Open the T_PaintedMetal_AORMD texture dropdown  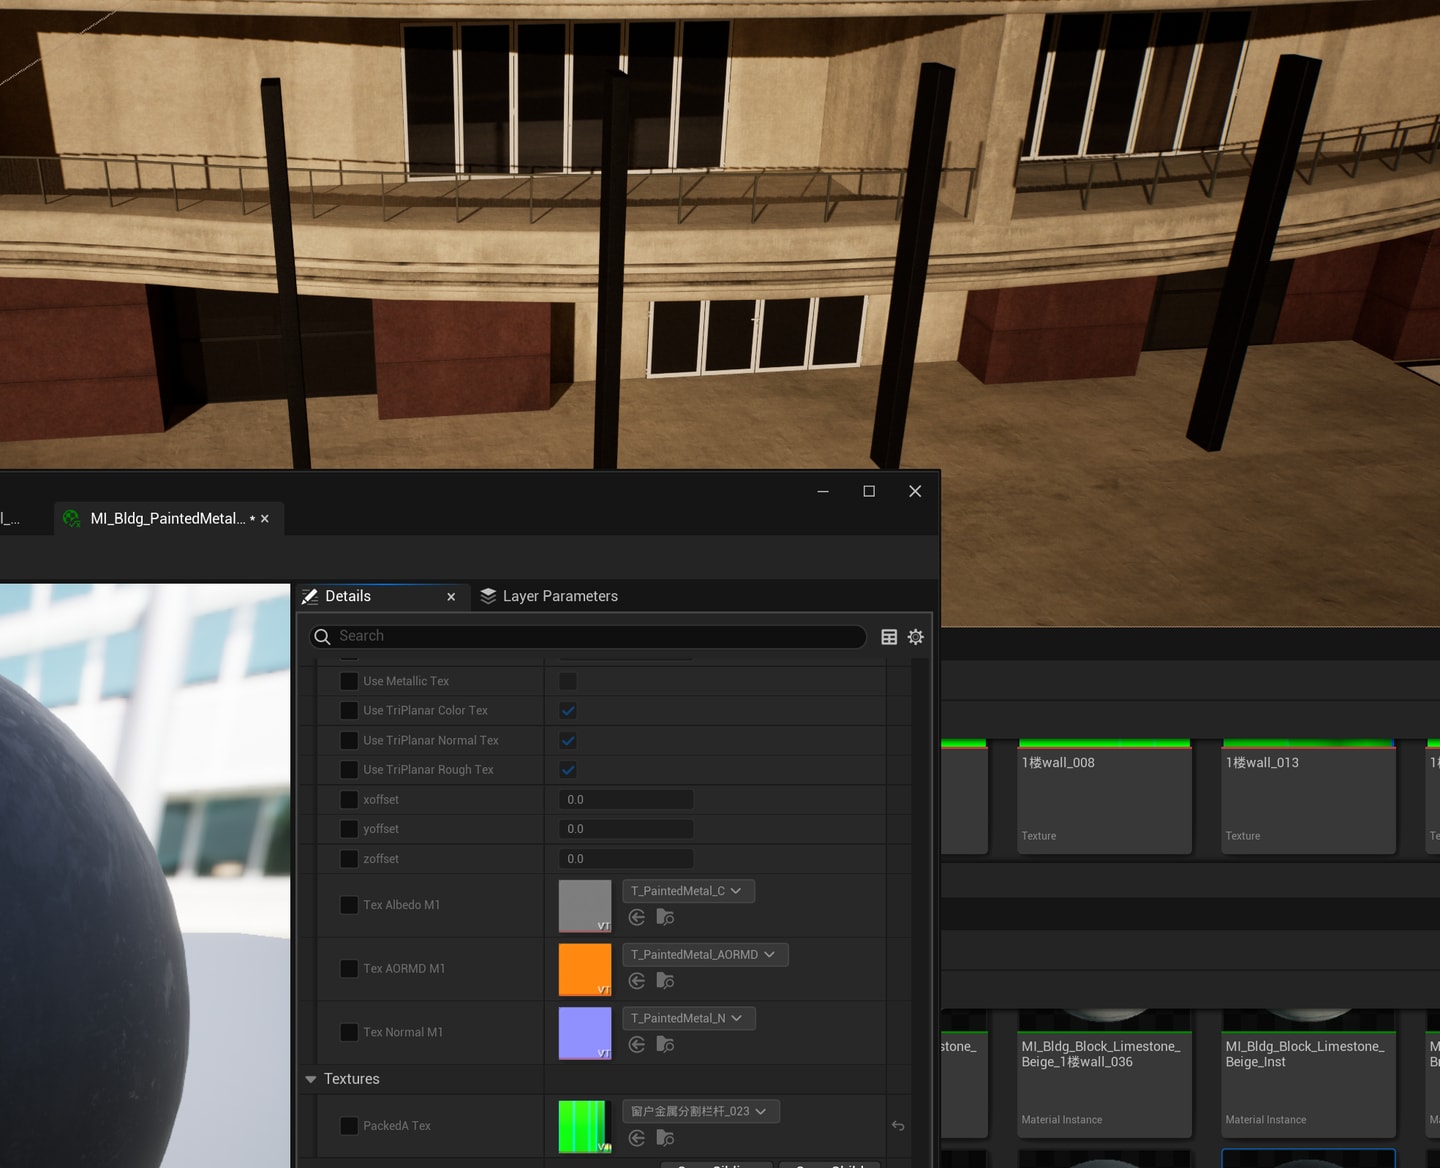(x=705, y=955)
